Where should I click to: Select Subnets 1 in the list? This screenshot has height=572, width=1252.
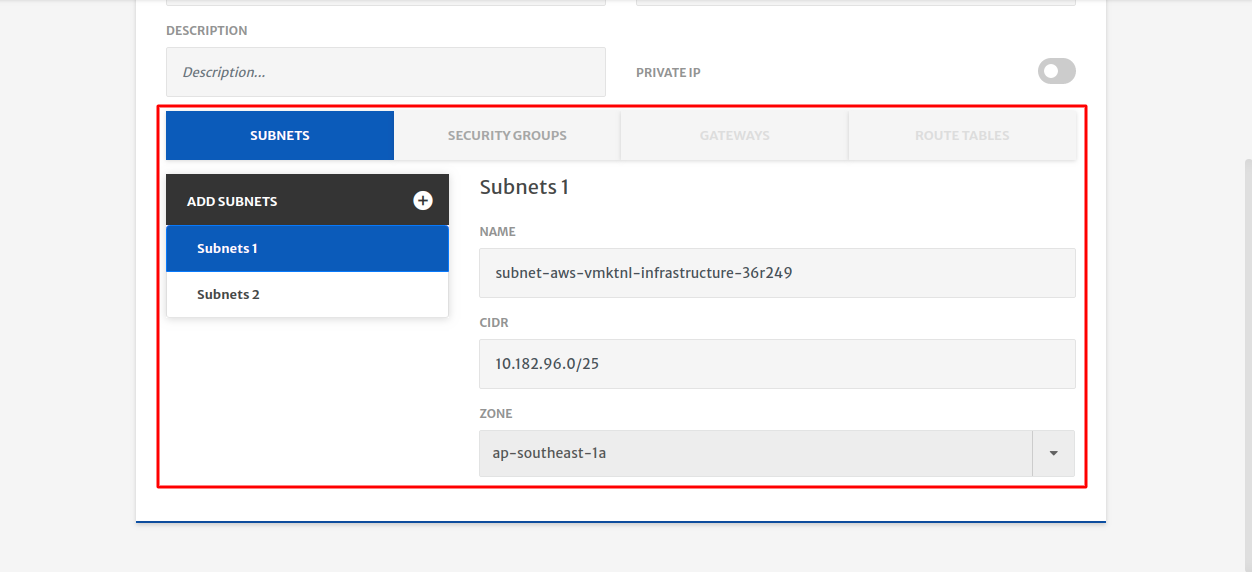tap(307, 249)
